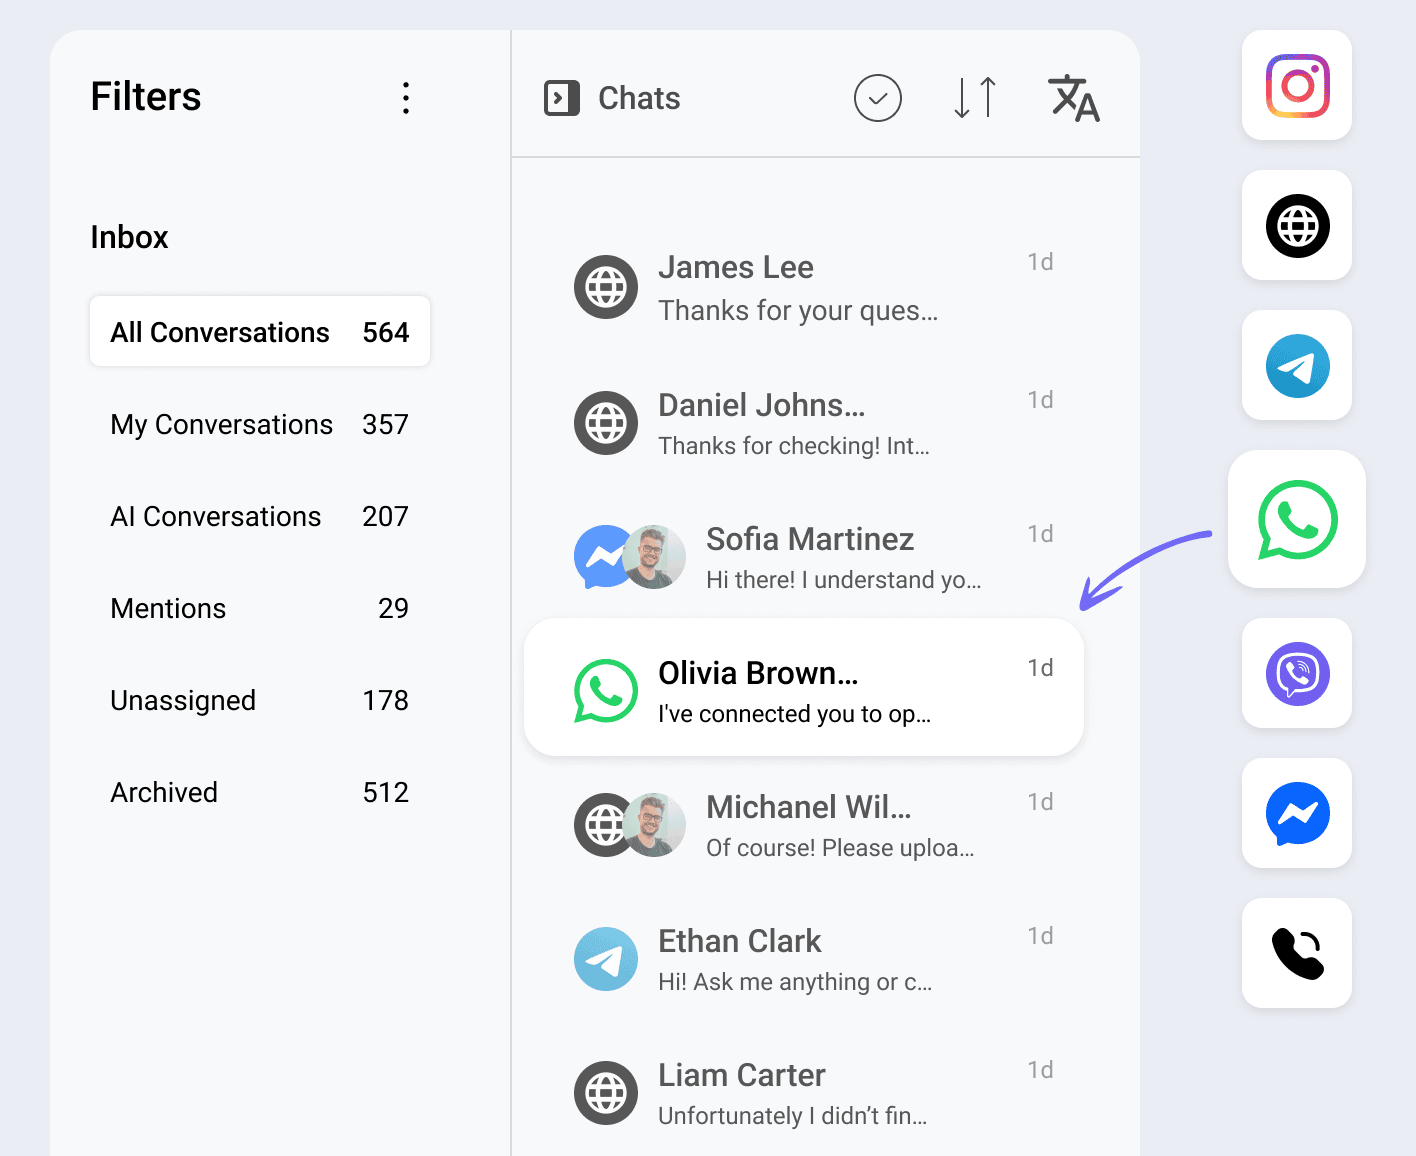Click Sofia Martinez's profile avatar
The image size is (1416, 1156).
[655, 557]
